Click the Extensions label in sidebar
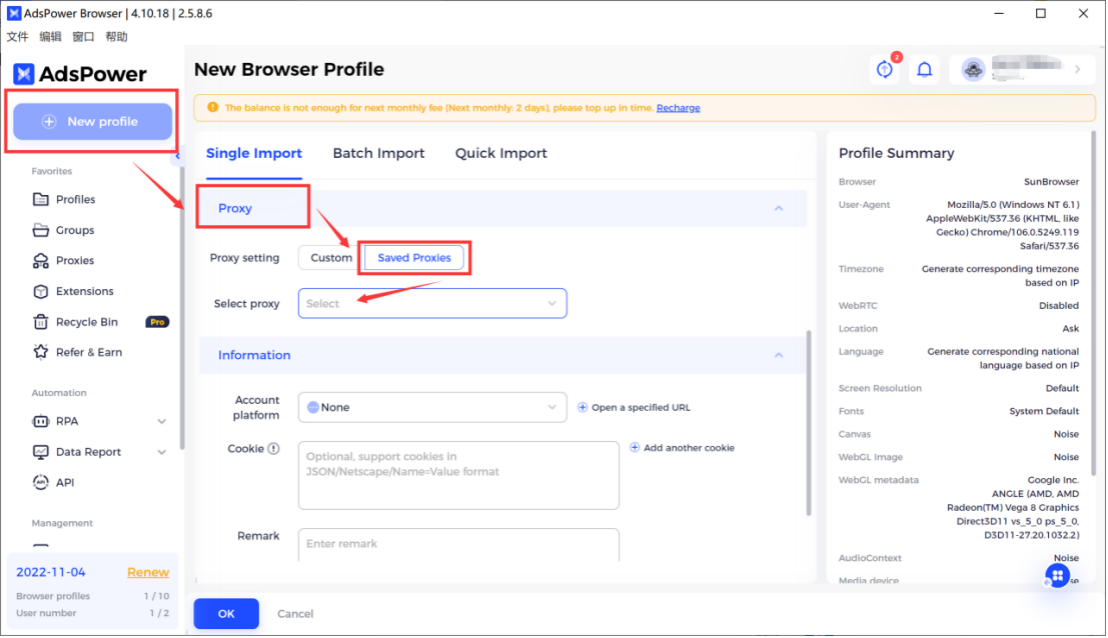1108x638 pixels. 85,291
